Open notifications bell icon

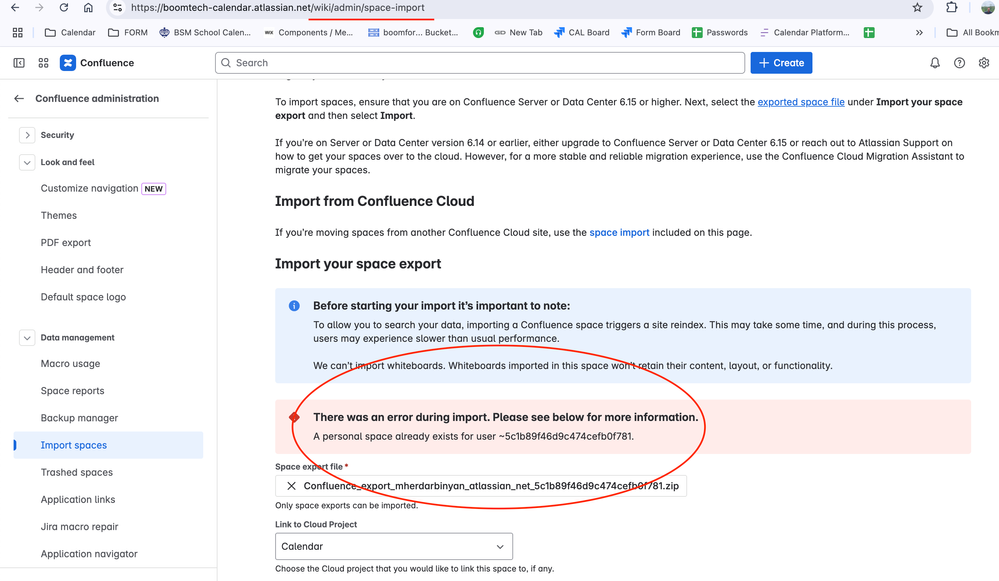coord(935,63)
